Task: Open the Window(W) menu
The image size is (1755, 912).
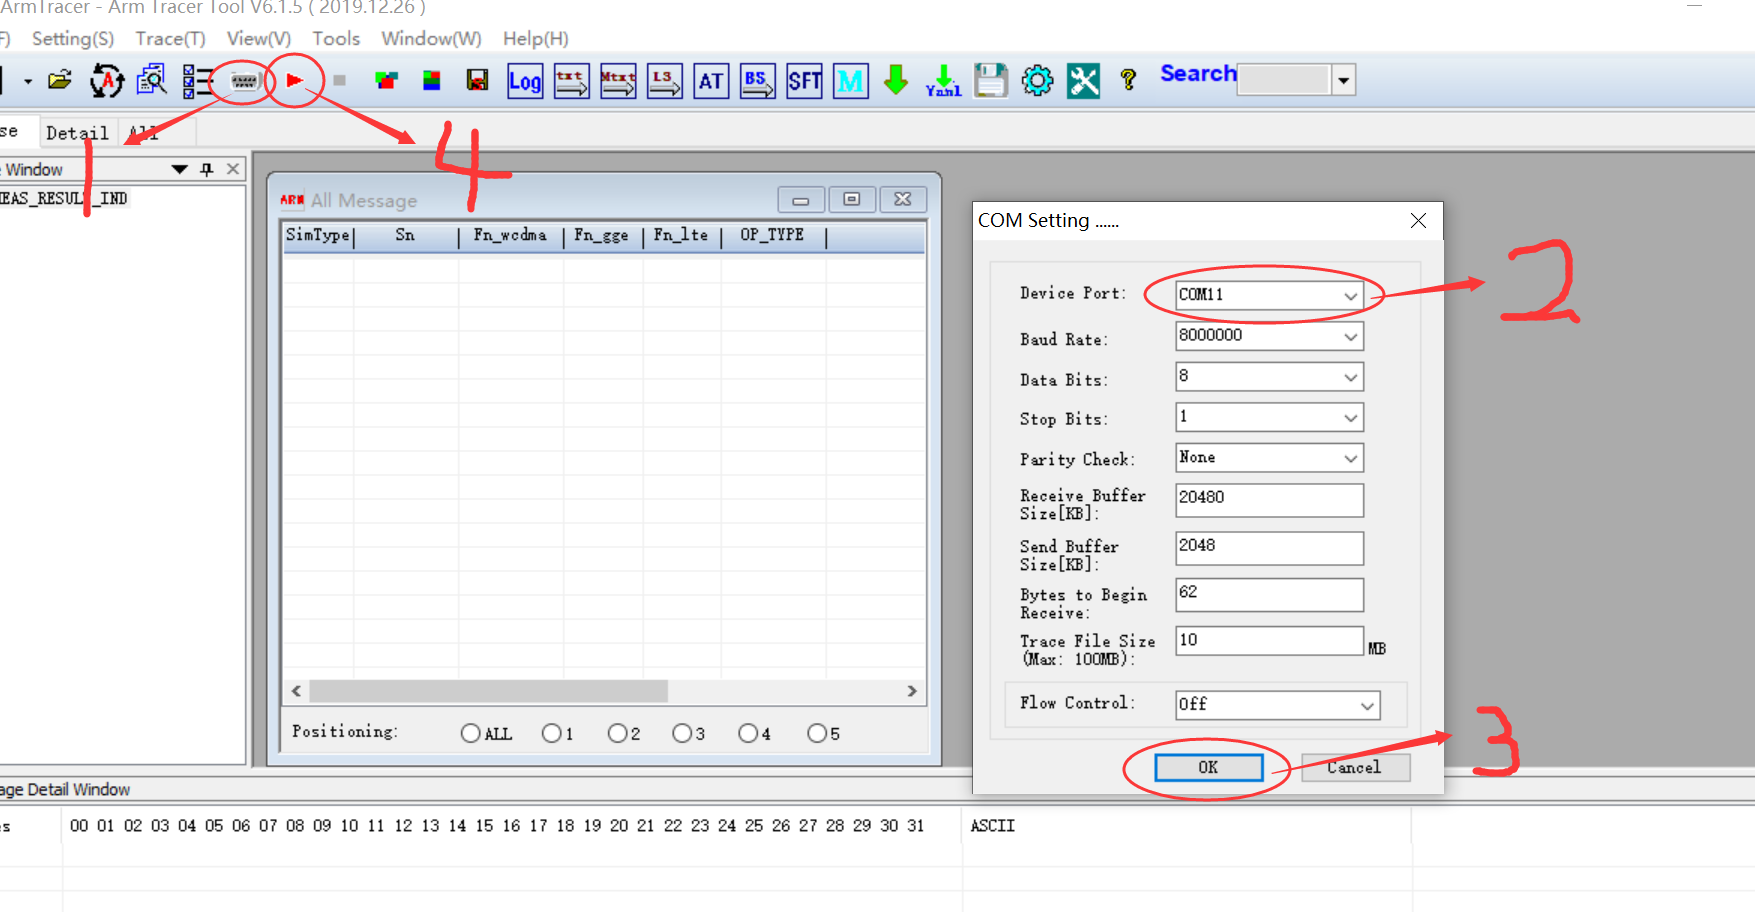Action: click(431, 38)
